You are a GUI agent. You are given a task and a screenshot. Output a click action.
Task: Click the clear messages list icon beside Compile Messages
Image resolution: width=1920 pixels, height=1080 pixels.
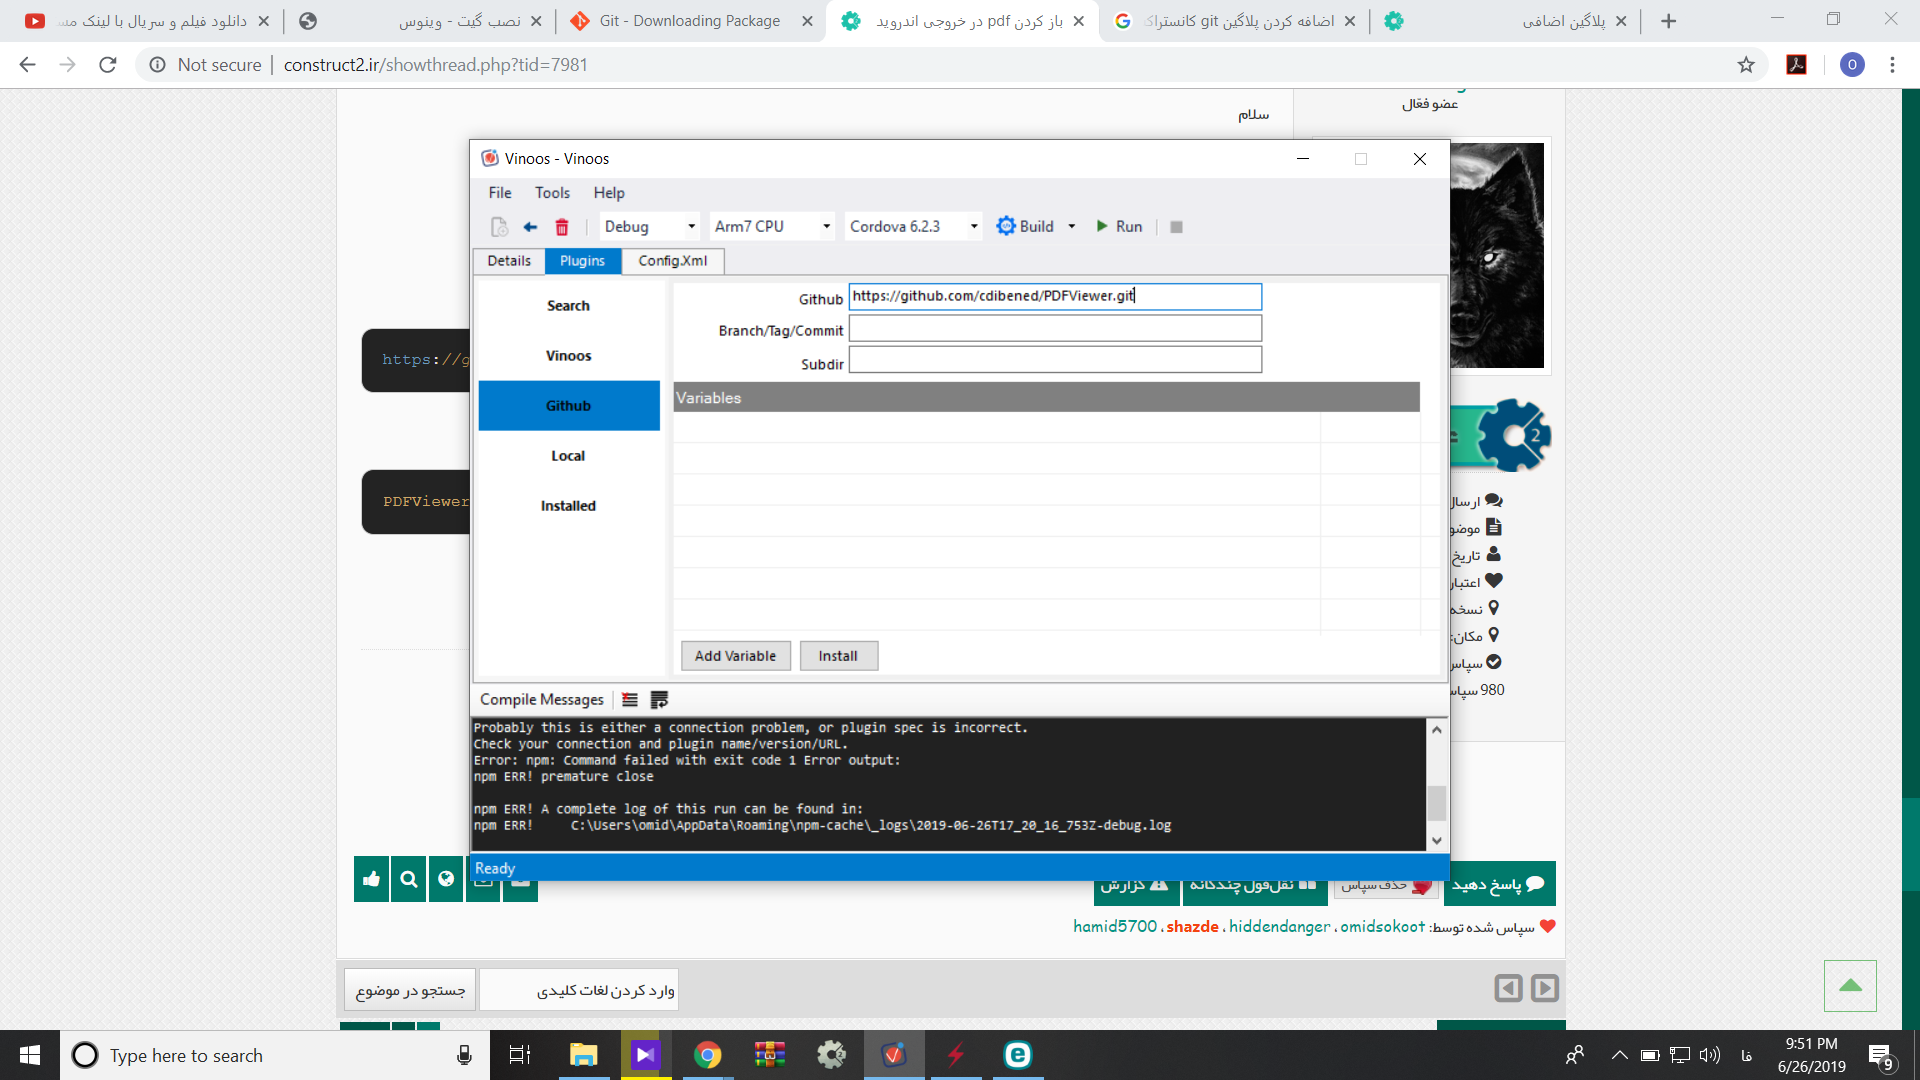(630, 700)
